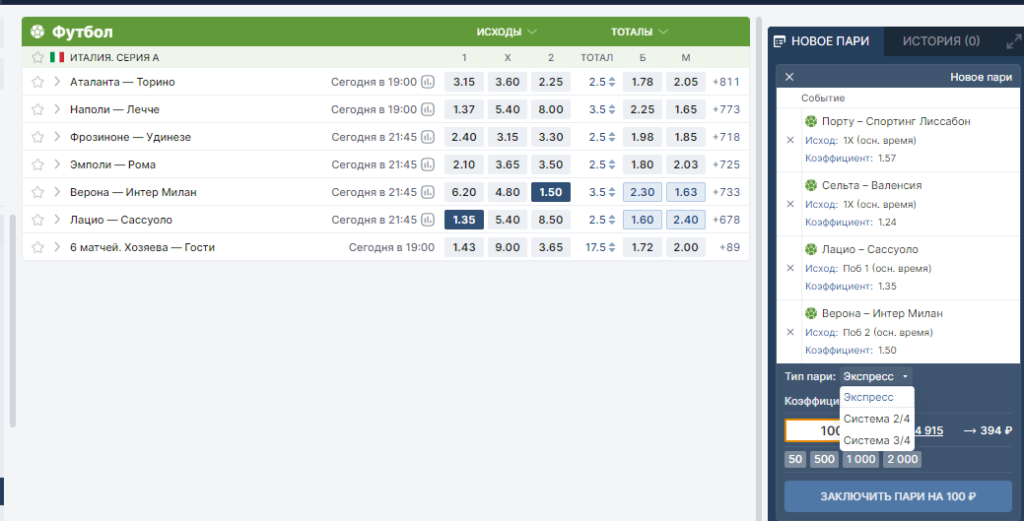Adjust total stepper for Верона — Интер Милан
This screenshot has width=1024, height=521.
pos(612,192)
